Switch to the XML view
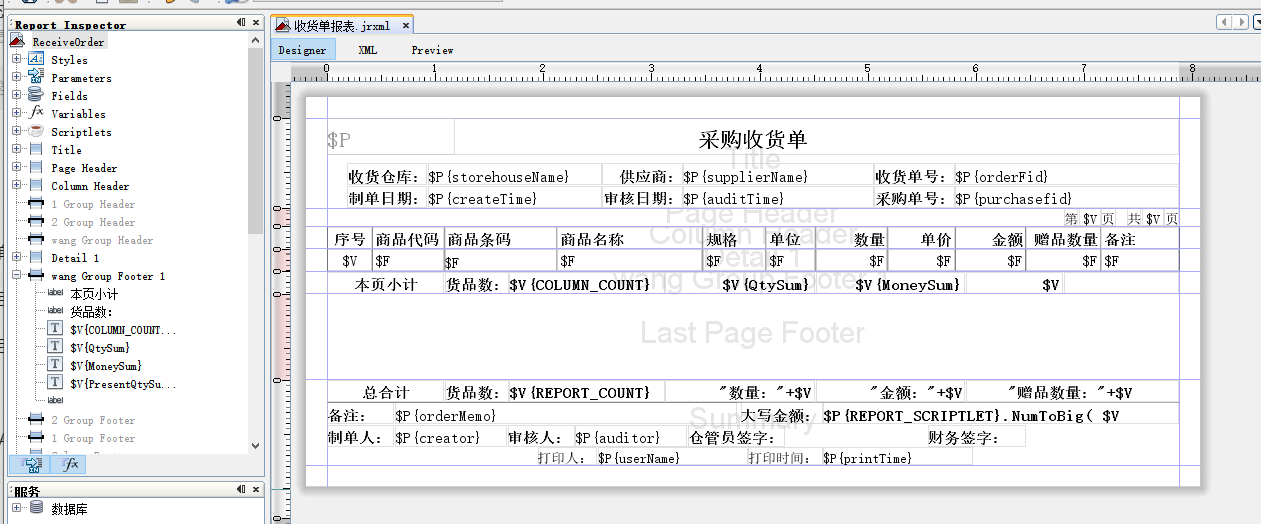Screen dimensions: 1261x524 coord(368,50)
